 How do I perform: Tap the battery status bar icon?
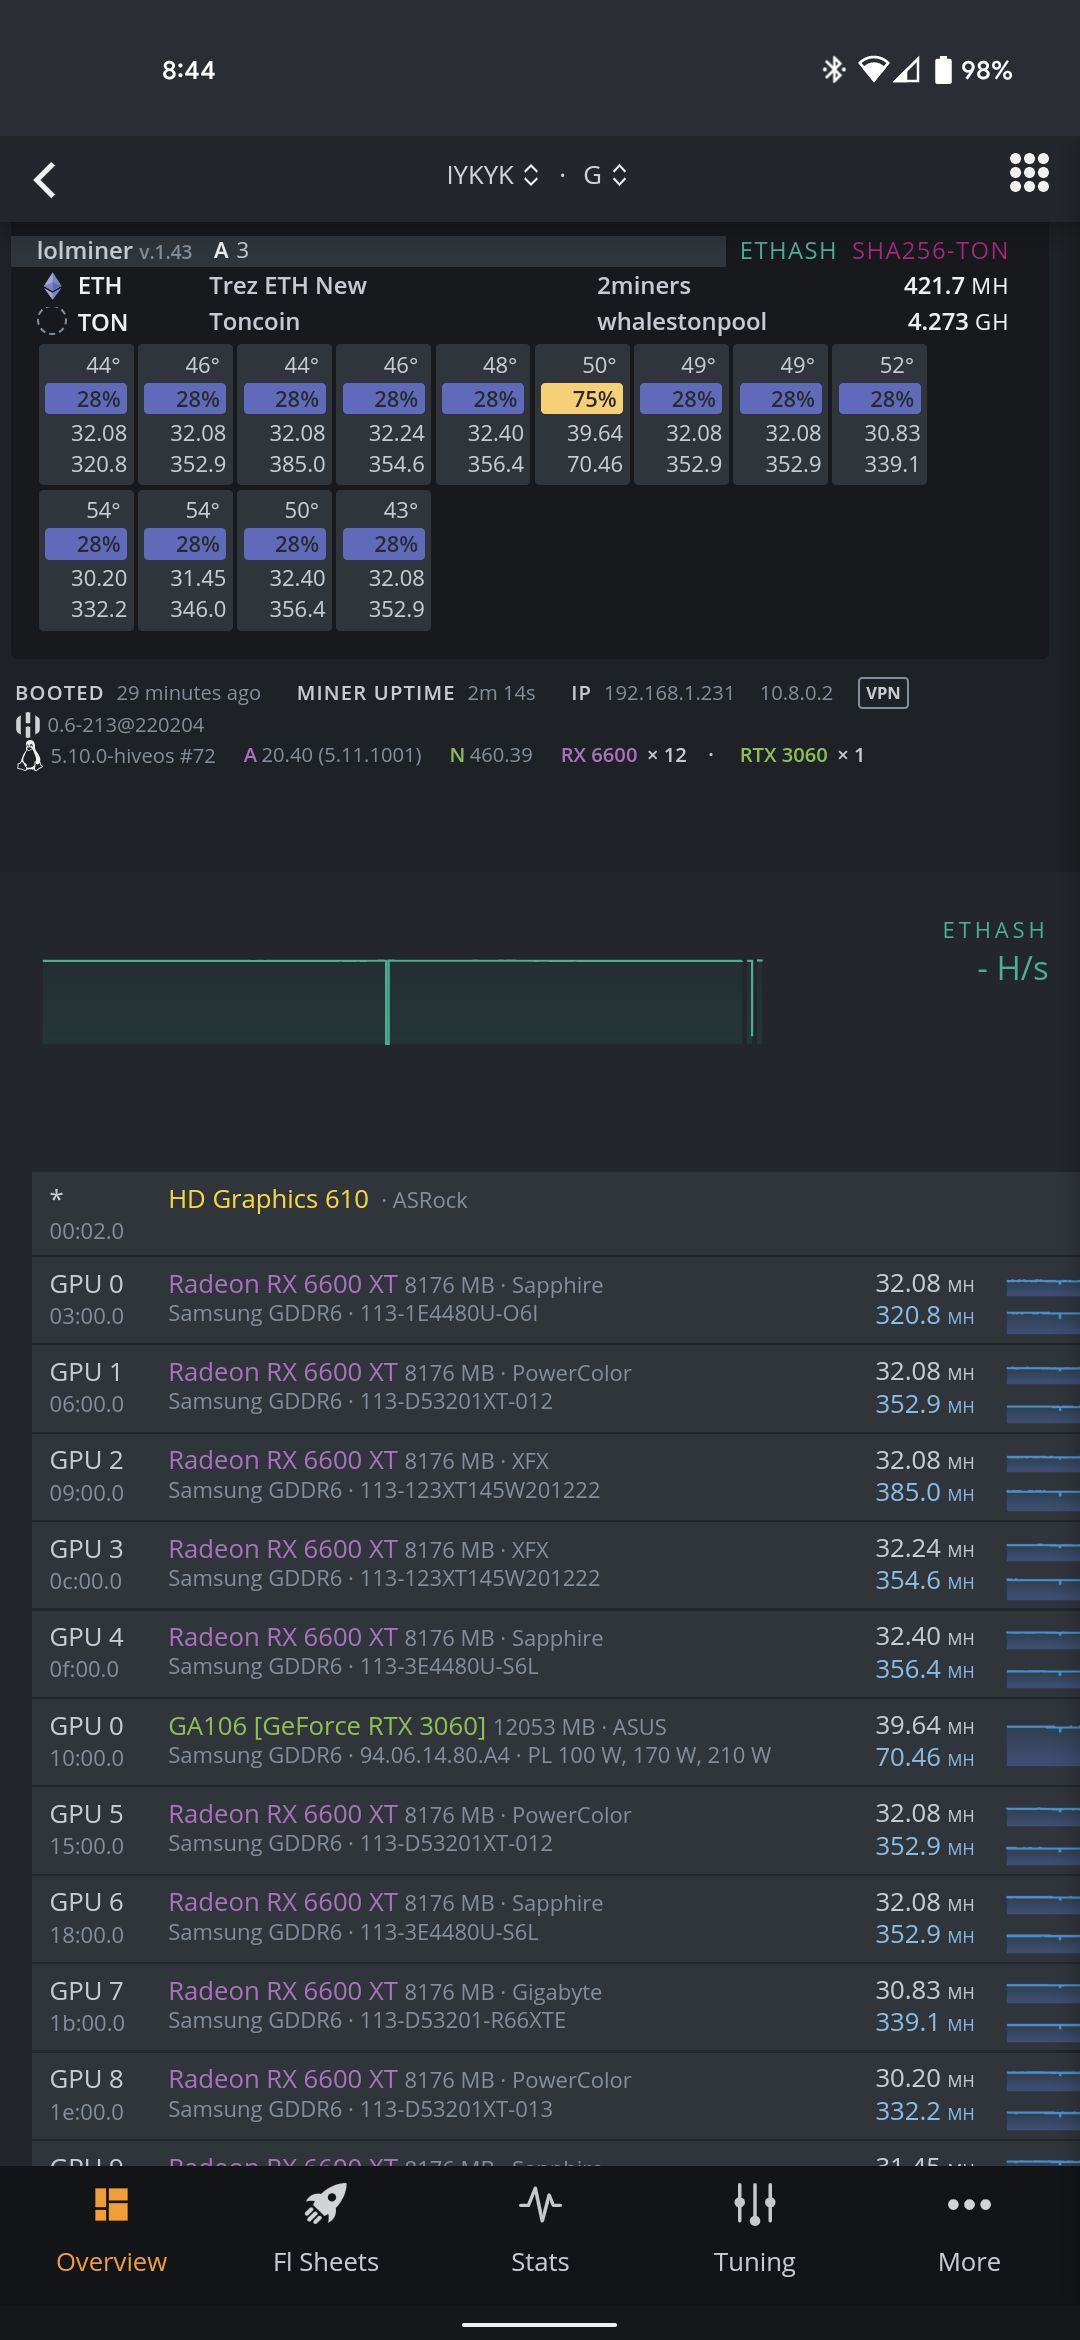tap(942, 70)
